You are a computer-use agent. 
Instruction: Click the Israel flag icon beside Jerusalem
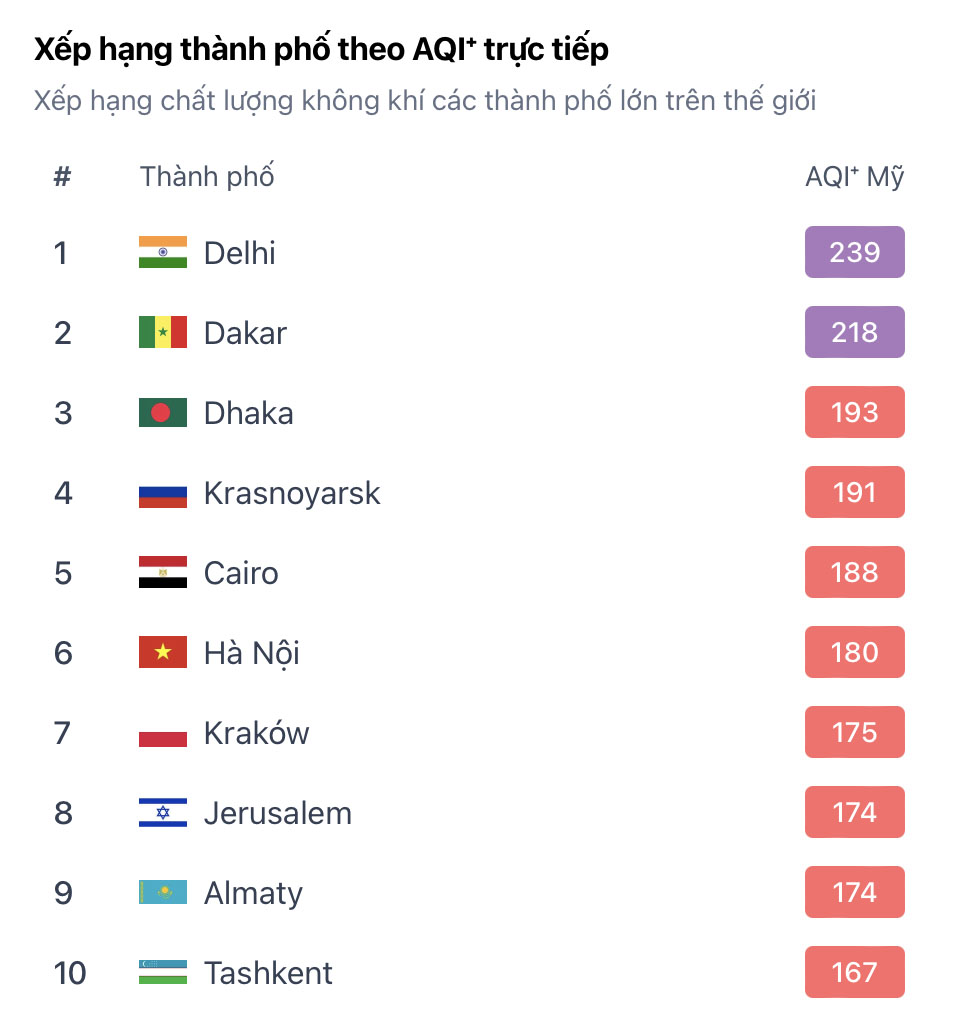[163, 812]
